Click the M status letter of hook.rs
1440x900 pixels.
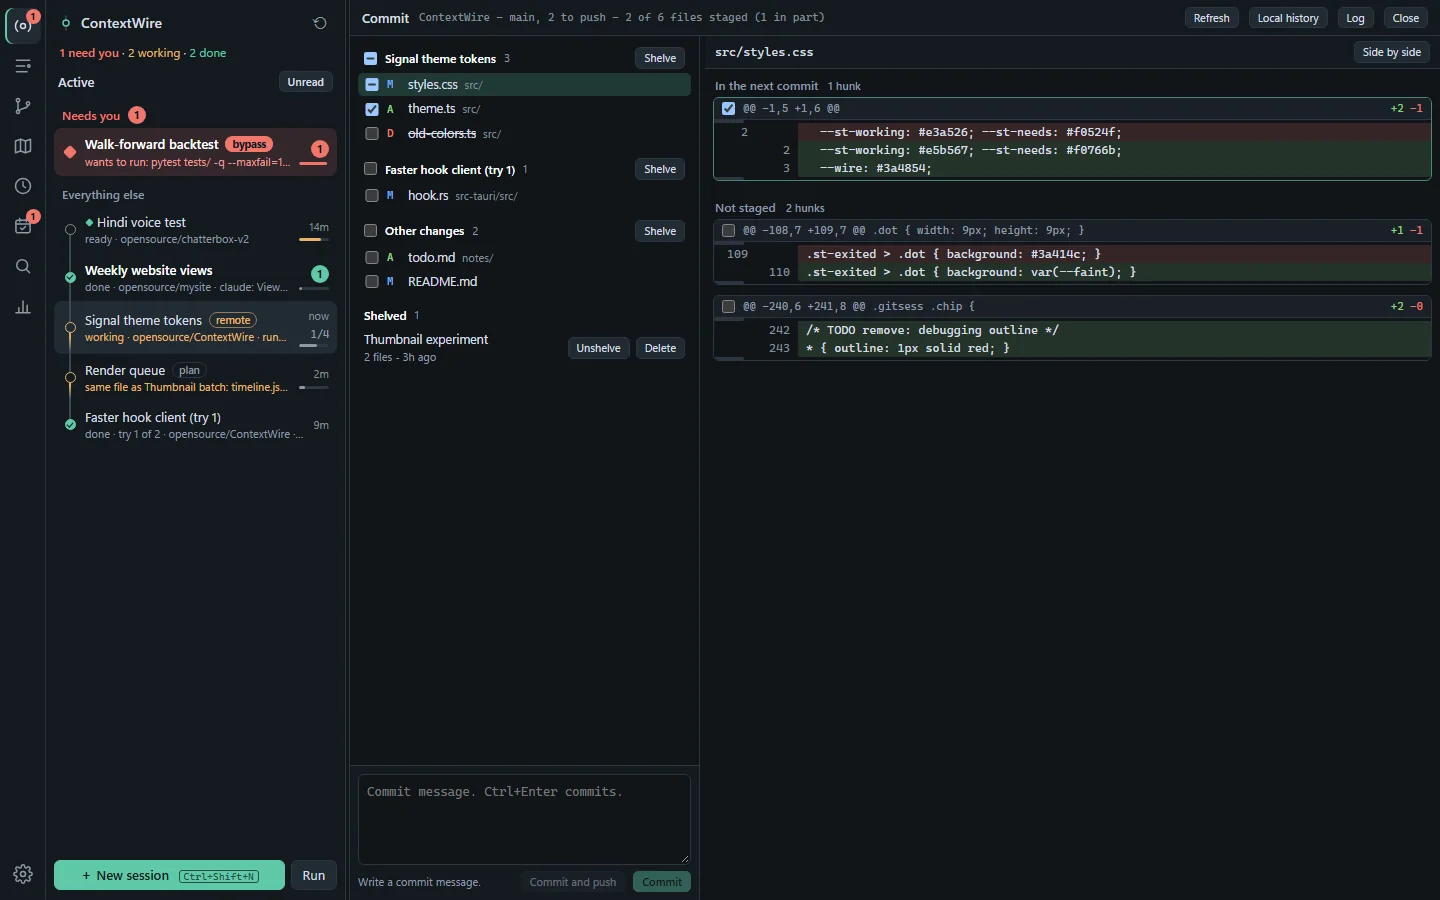390,196
